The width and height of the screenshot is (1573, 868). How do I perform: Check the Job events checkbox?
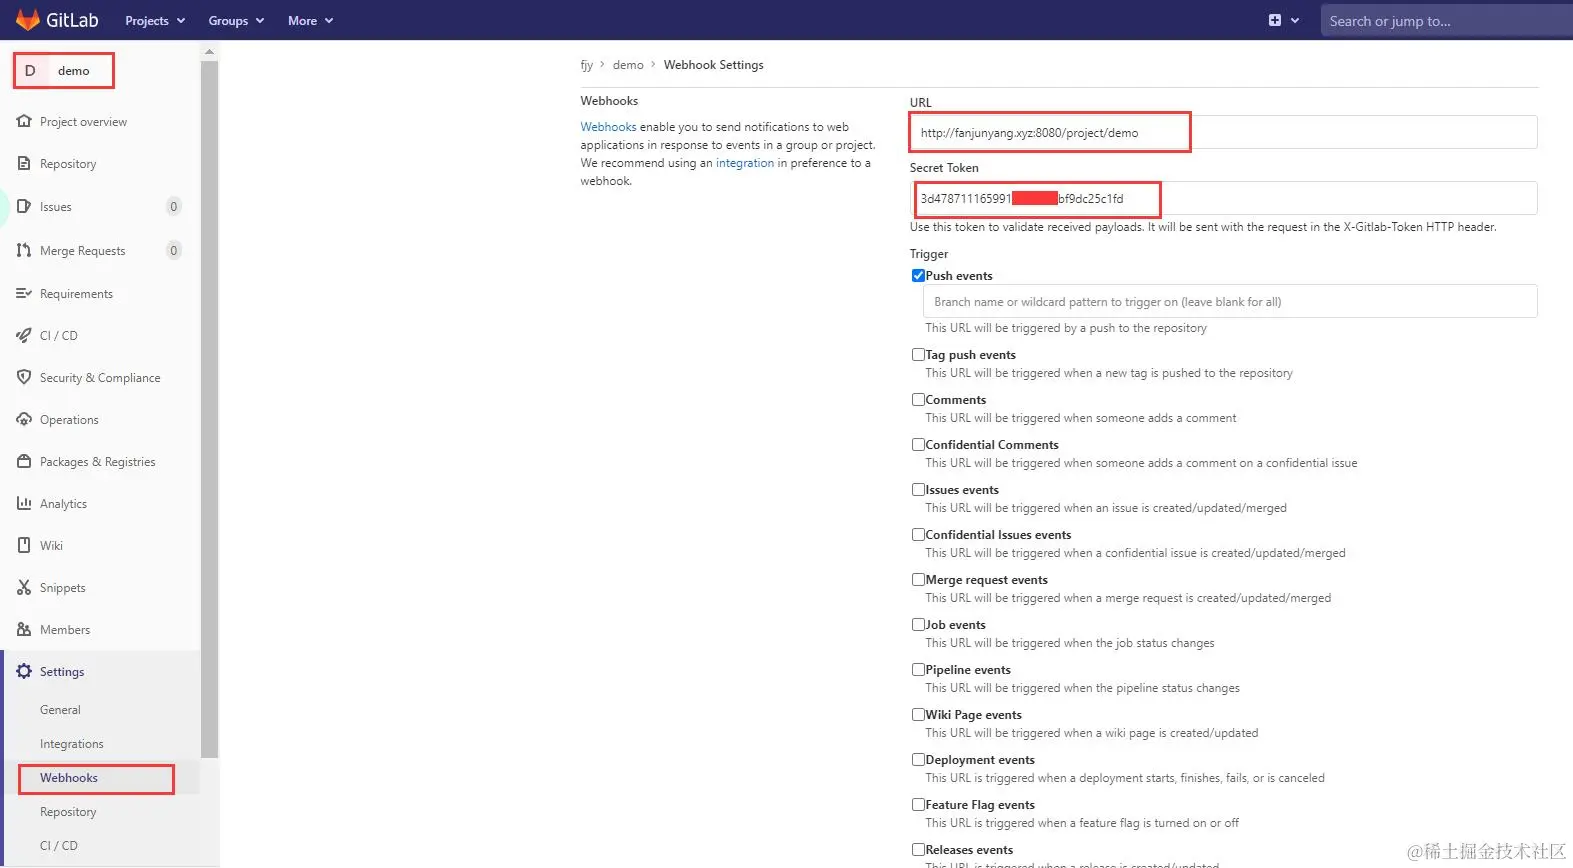click(918, 624)
